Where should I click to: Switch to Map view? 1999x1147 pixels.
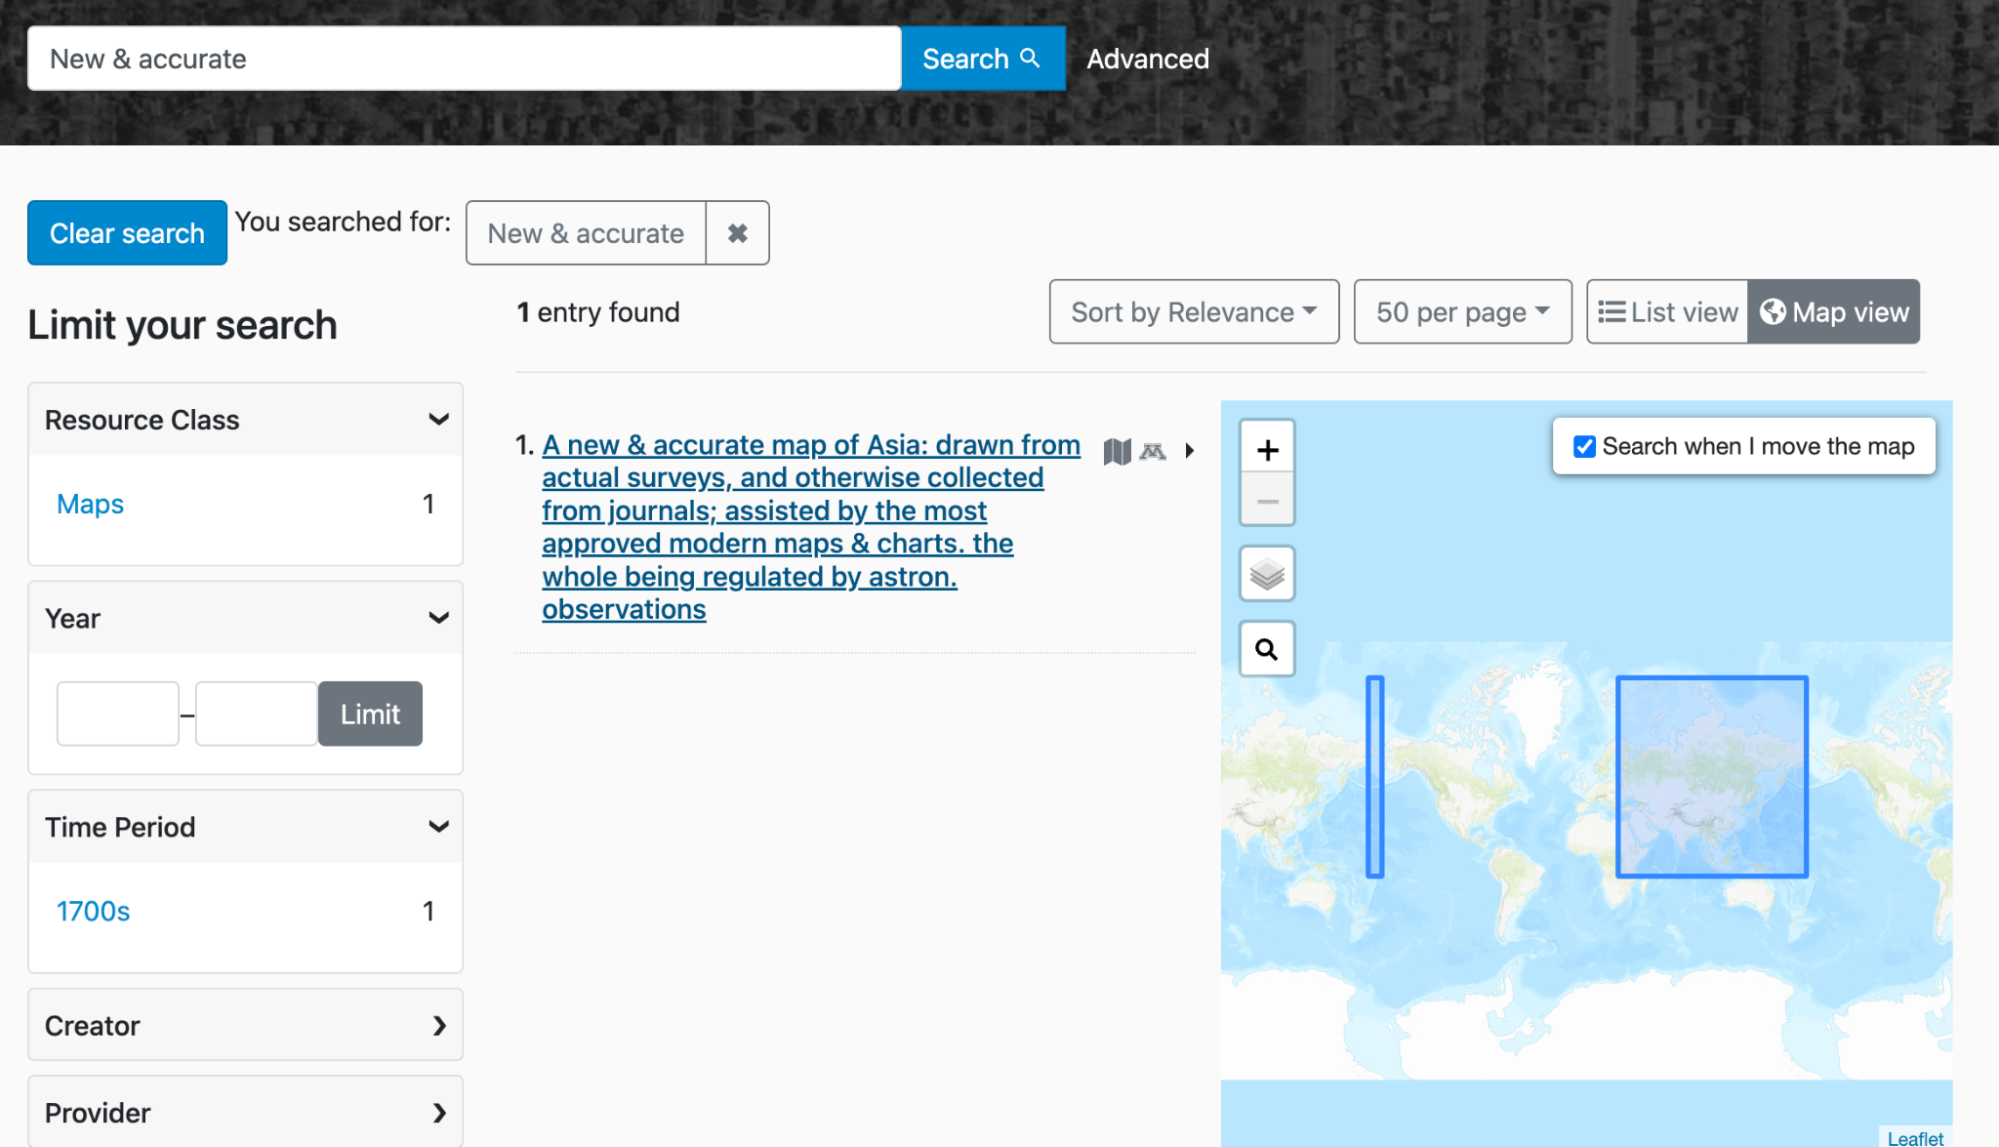click(1834, 312)
